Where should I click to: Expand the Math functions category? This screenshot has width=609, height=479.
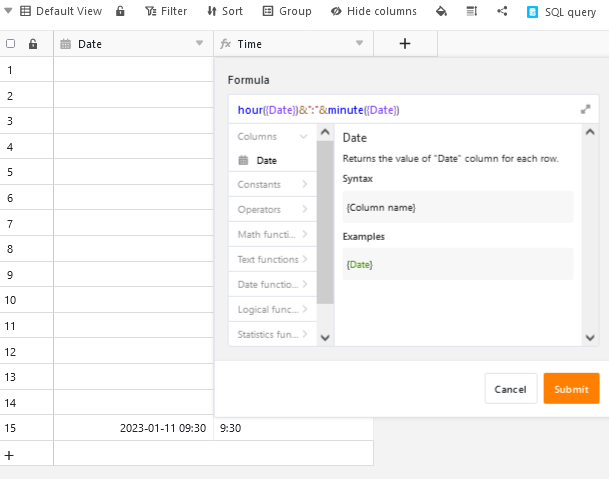point(272,234)
